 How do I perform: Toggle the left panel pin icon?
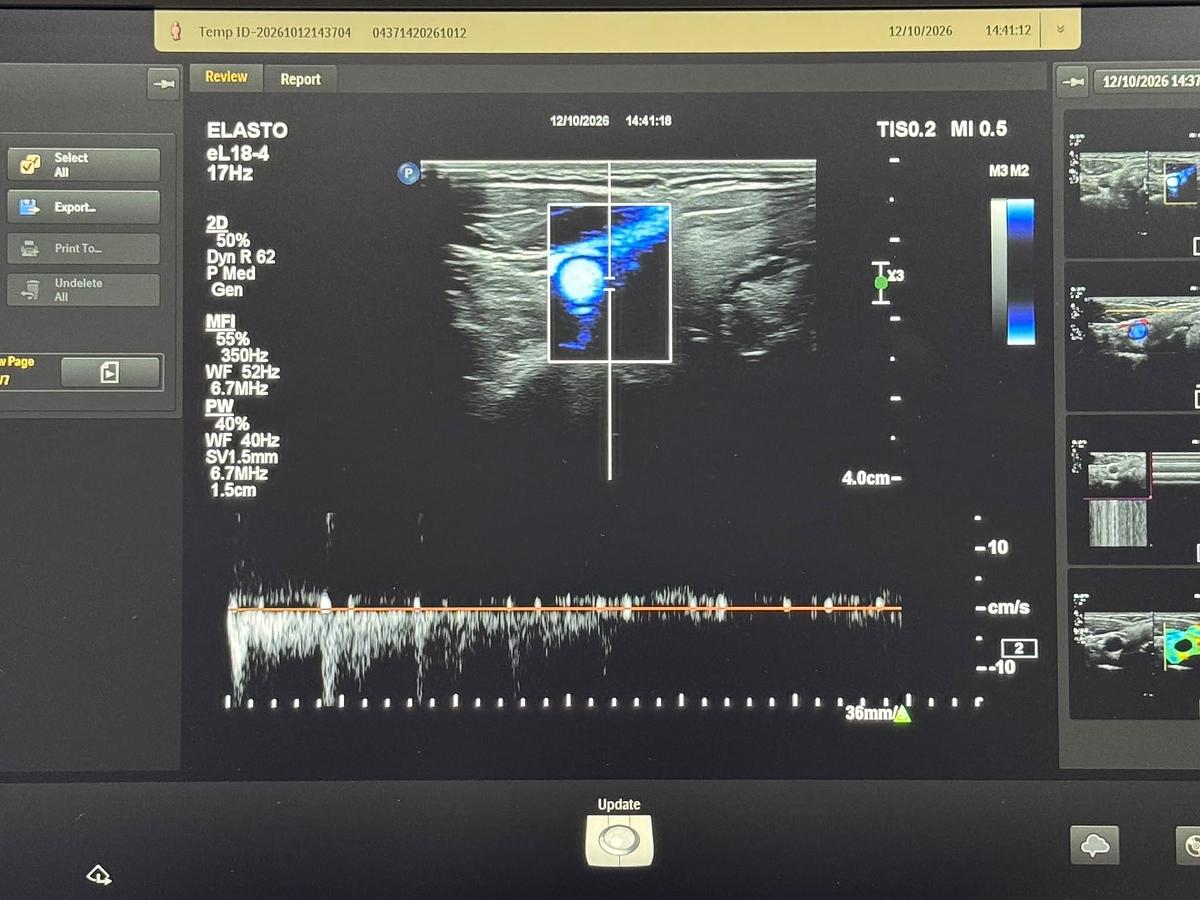[162, 83]
